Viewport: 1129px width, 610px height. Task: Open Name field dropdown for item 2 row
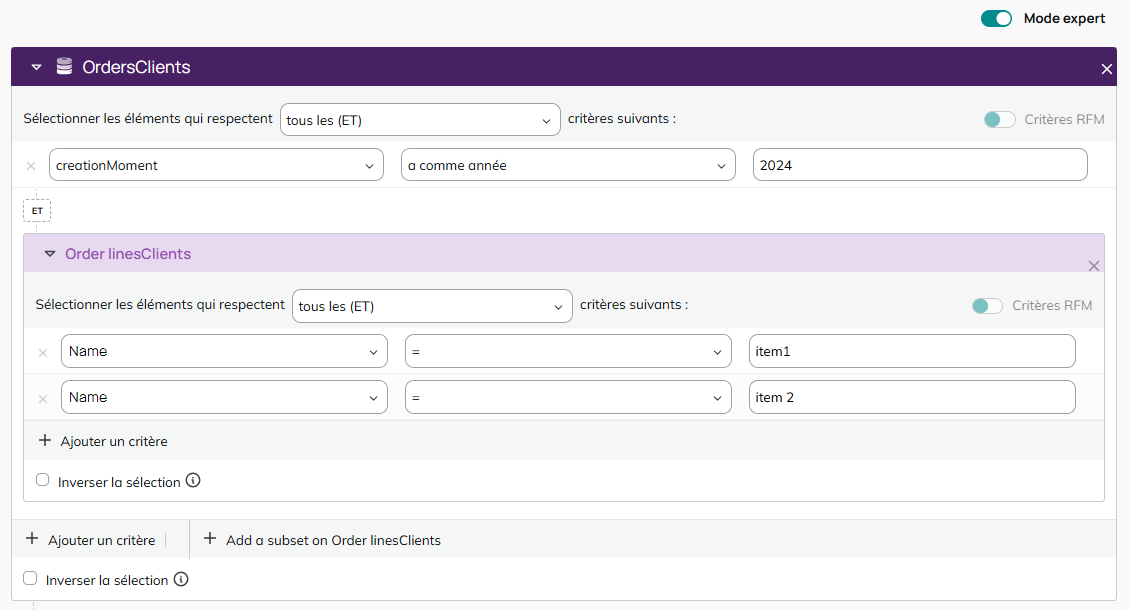coord(225,398)
